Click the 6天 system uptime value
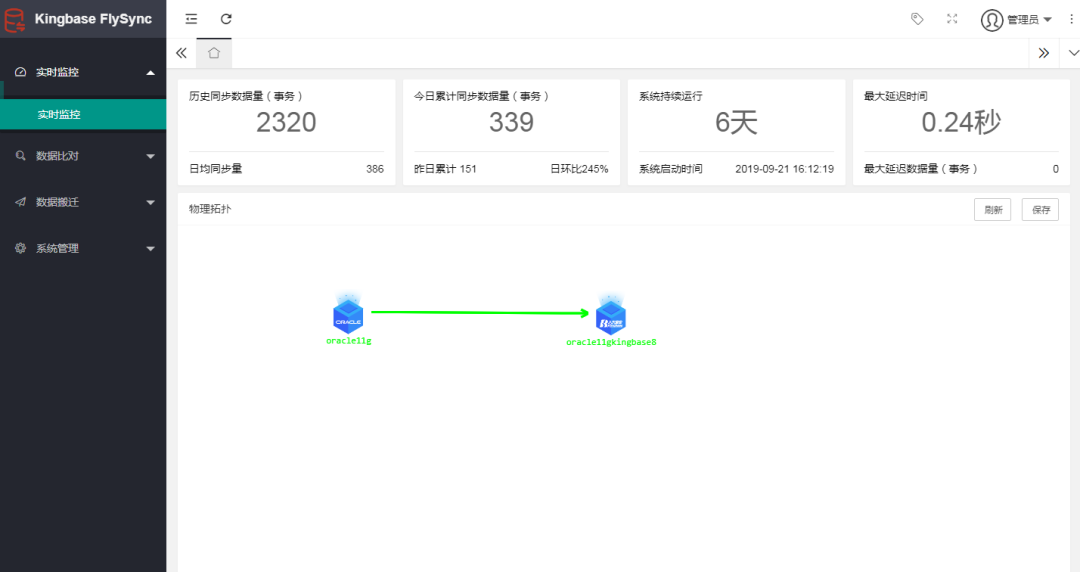 (x=736, y=123)
